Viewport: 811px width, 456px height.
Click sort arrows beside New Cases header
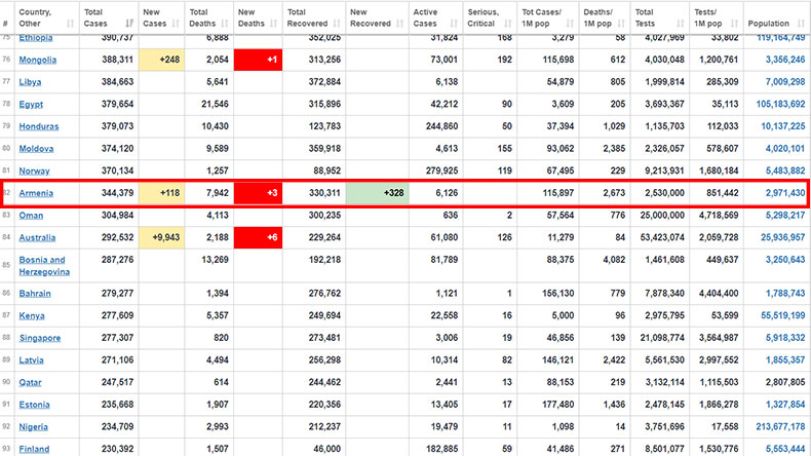(176, 23)
